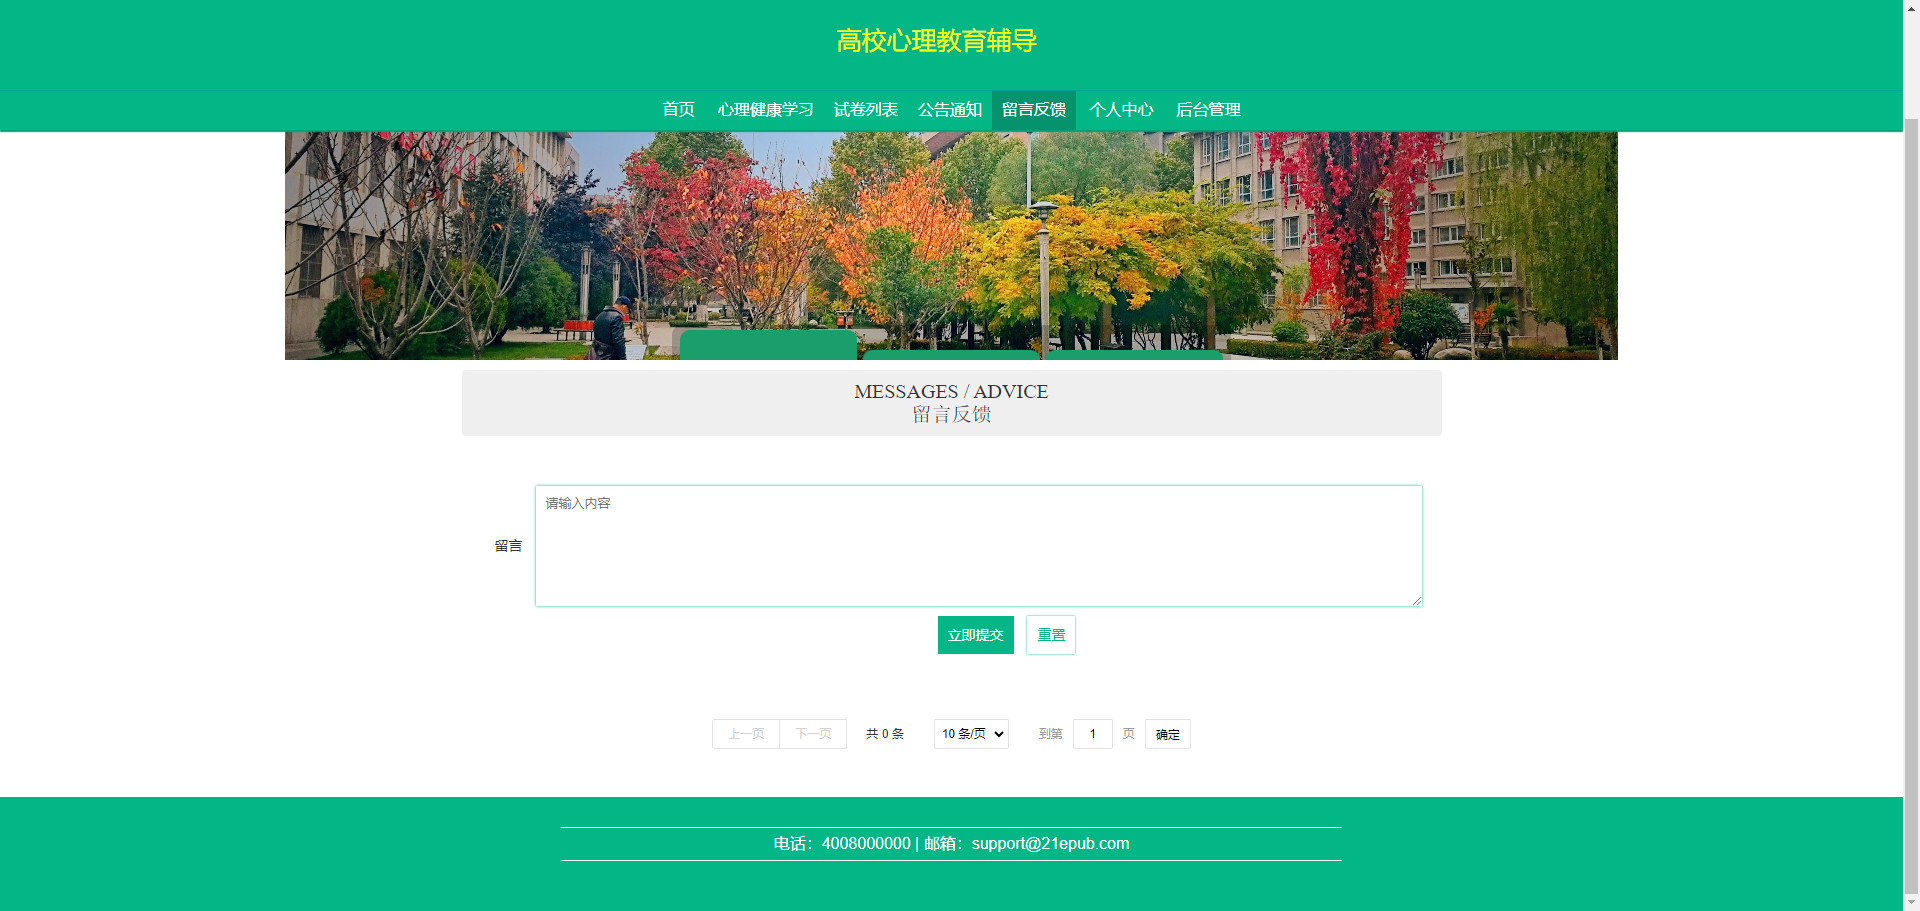Click the support@21epub.com email text
This screenshot has height=911, width=1920.
(x=1050, y=844)
